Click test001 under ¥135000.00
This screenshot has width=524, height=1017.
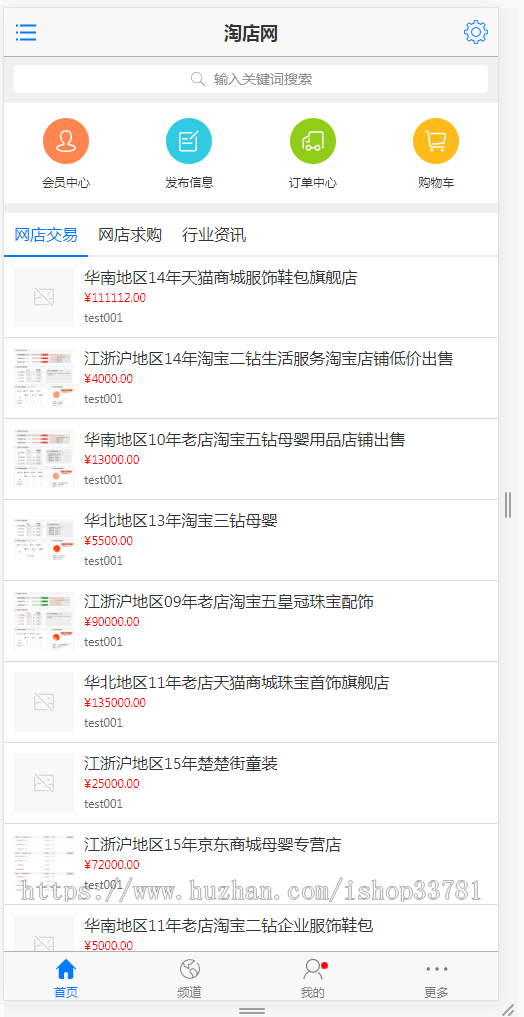coord(103,723)
